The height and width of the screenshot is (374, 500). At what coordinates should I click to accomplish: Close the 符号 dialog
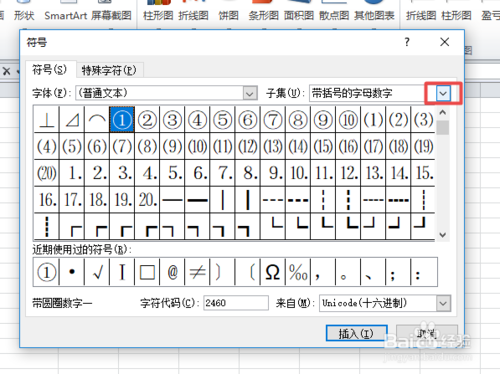coord(445,42)
